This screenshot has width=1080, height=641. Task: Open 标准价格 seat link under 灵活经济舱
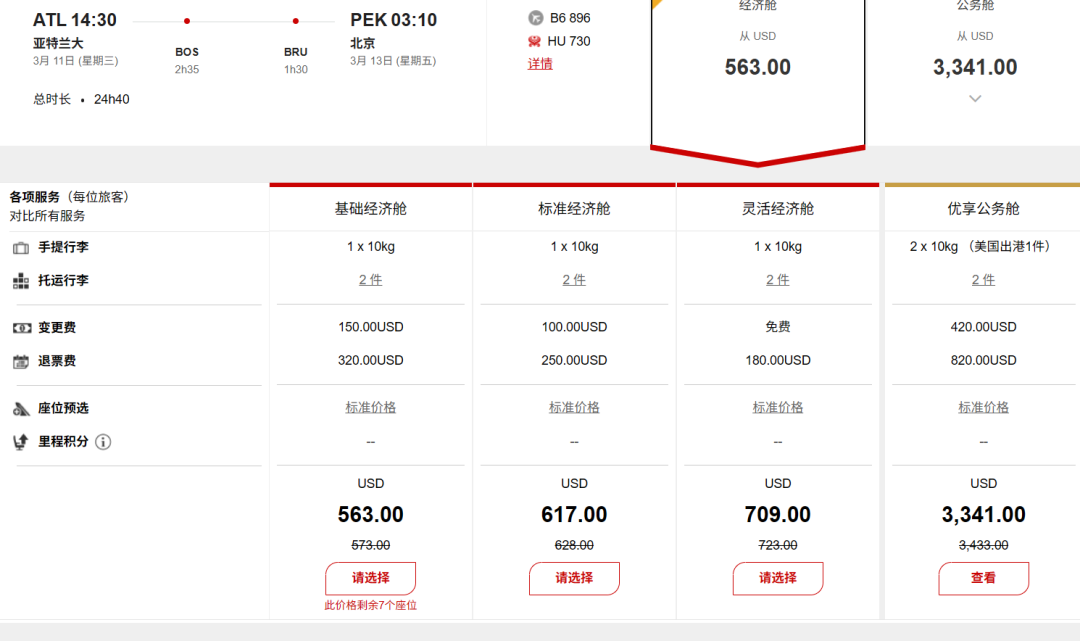(x=777, y=408)
